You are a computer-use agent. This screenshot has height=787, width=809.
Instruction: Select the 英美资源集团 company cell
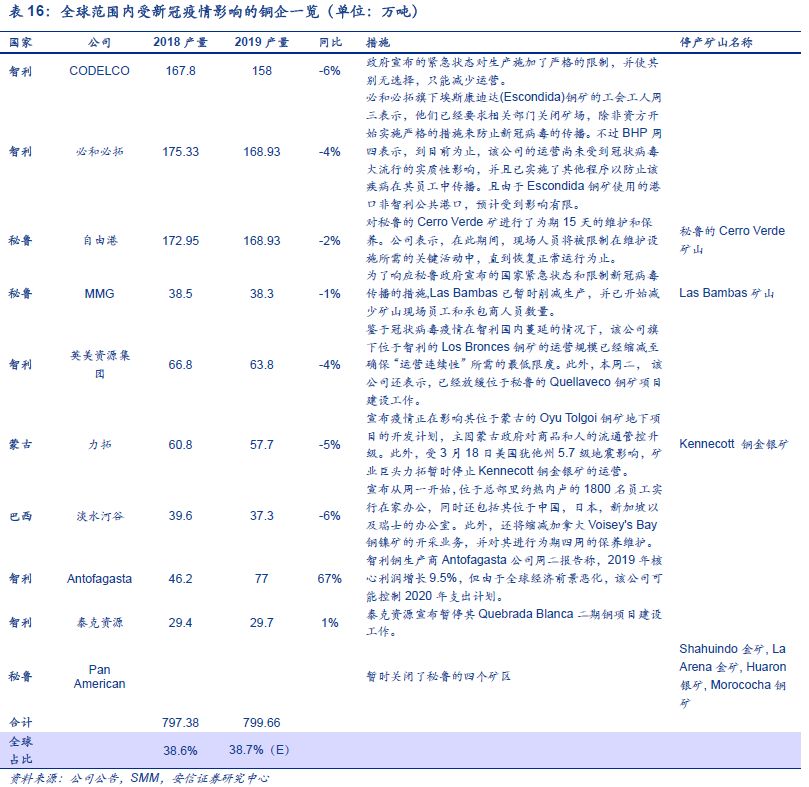[x=100, y=364]
